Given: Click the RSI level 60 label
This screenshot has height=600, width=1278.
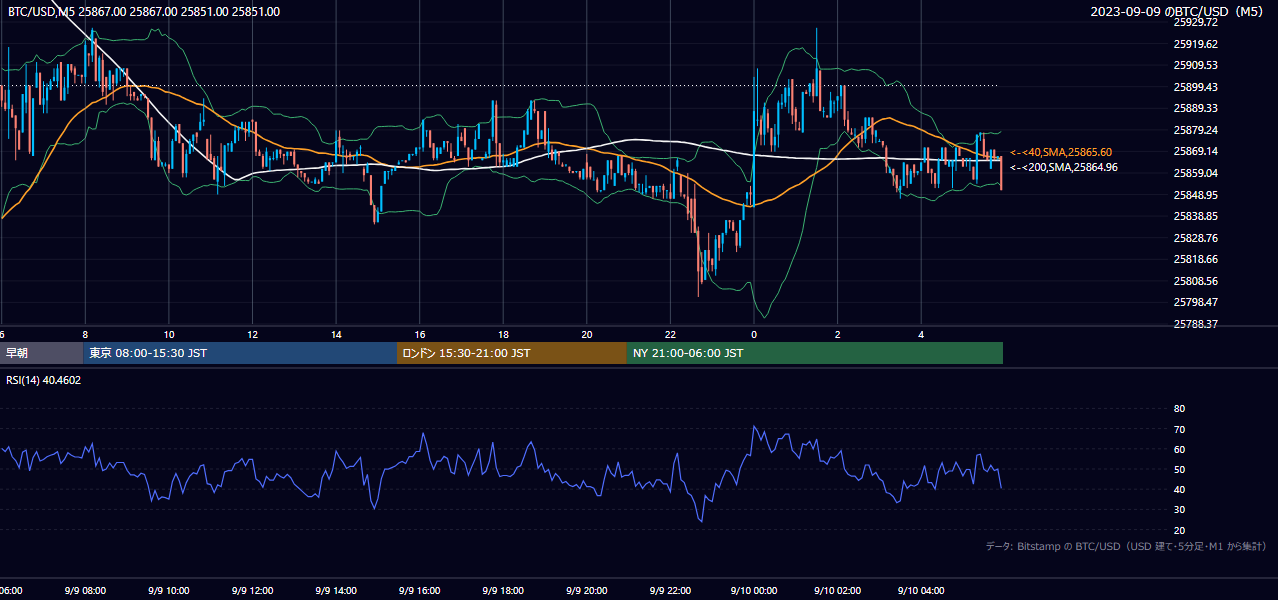Looking at the screenshot, I should coord(1179,449).
